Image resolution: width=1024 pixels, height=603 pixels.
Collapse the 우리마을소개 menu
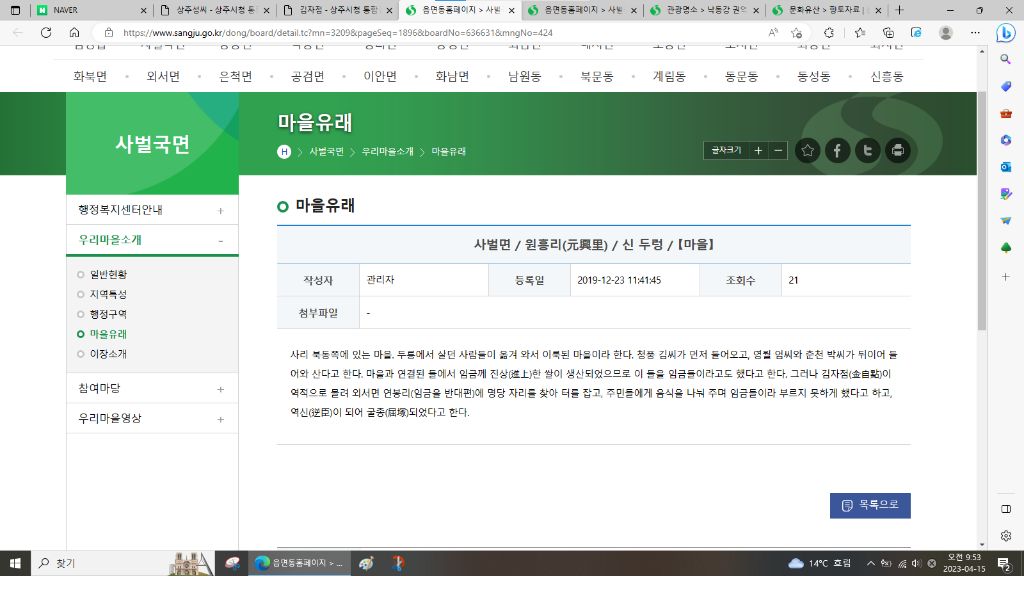(x=220, y=241)
